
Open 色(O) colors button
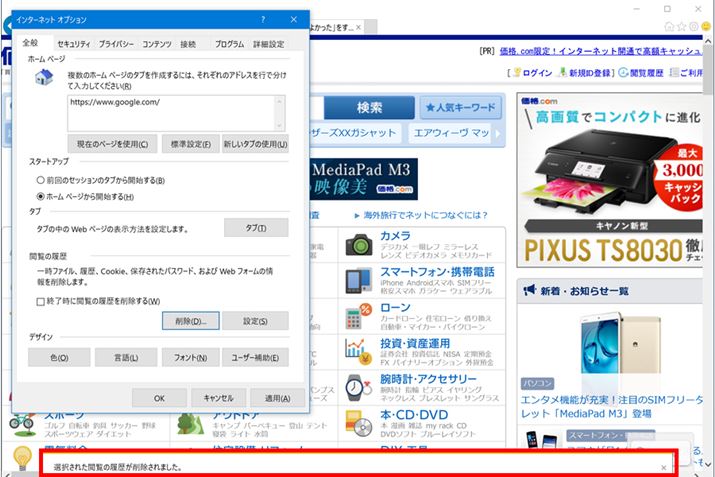point(59,358)
